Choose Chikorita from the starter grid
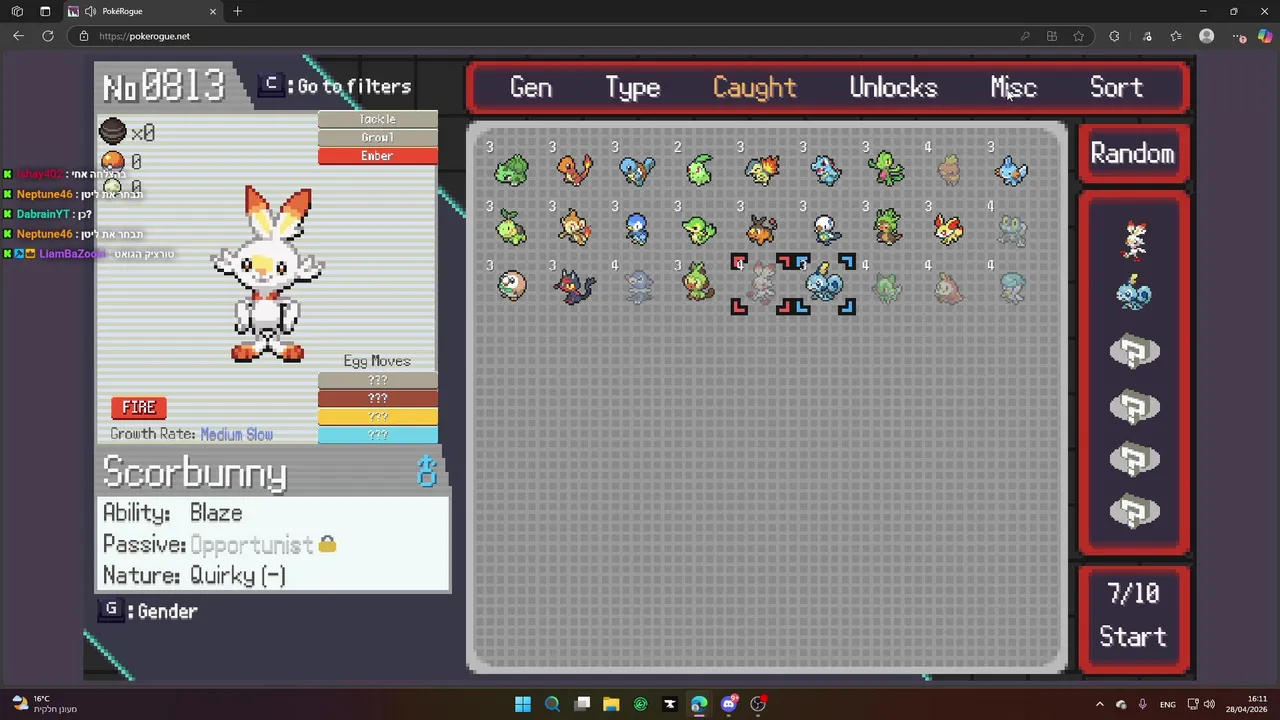 (700, 170)
